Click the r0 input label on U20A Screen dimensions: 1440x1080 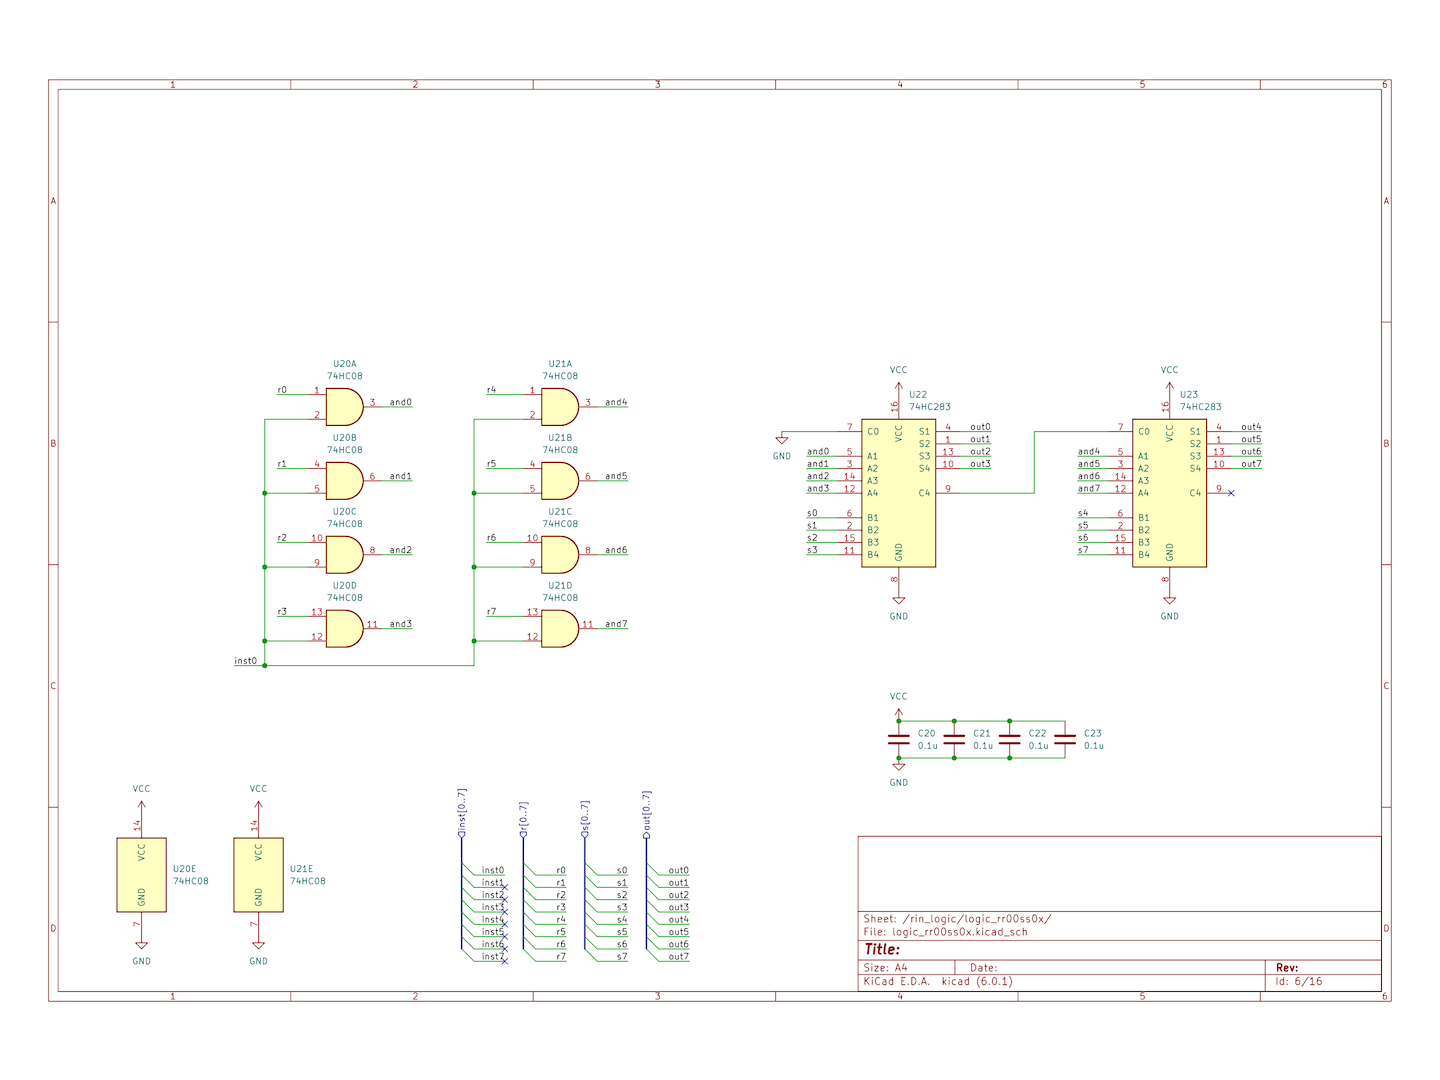tap(282, 390)
